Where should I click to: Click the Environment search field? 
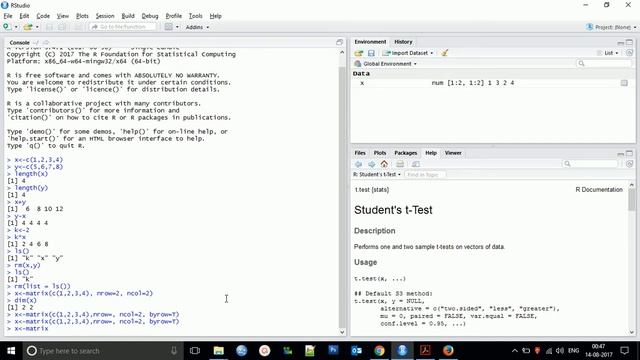[604, 63]
